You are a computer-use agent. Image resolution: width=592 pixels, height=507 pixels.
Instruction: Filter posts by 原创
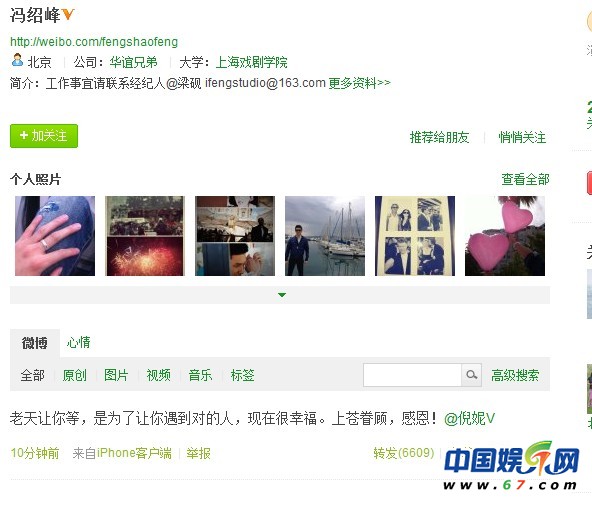pos(74,375)
